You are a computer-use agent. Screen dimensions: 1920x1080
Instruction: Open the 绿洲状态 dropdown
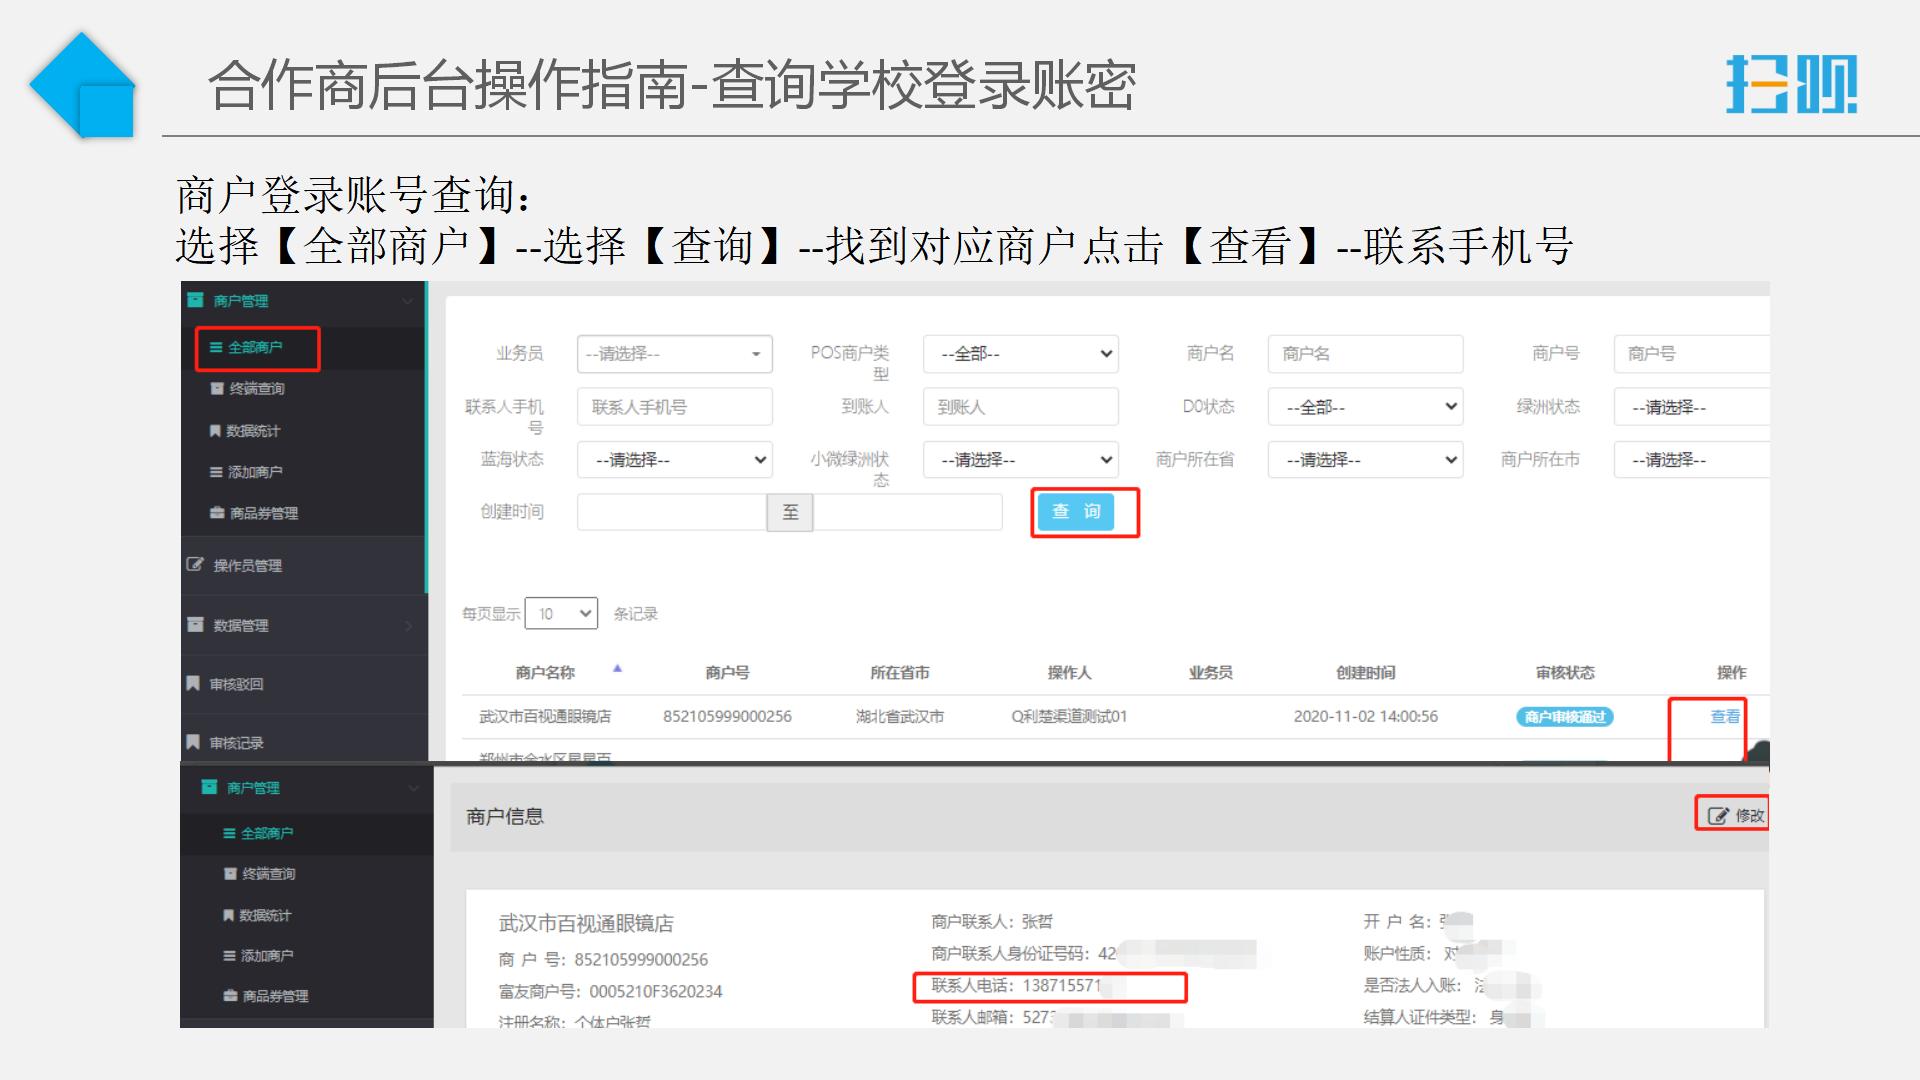1692,407
